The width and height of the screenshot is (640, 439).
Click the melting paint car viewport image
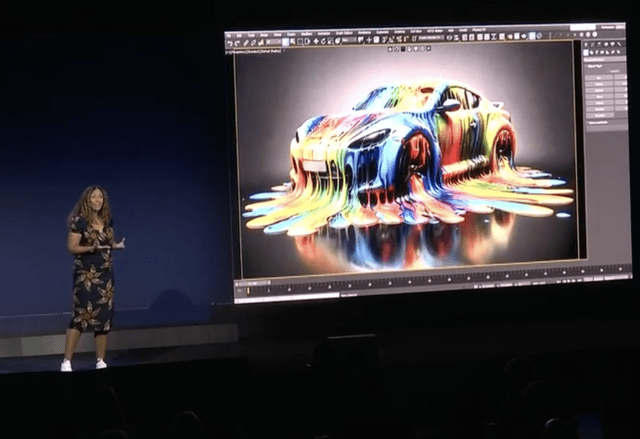click(x=406, y=159)
